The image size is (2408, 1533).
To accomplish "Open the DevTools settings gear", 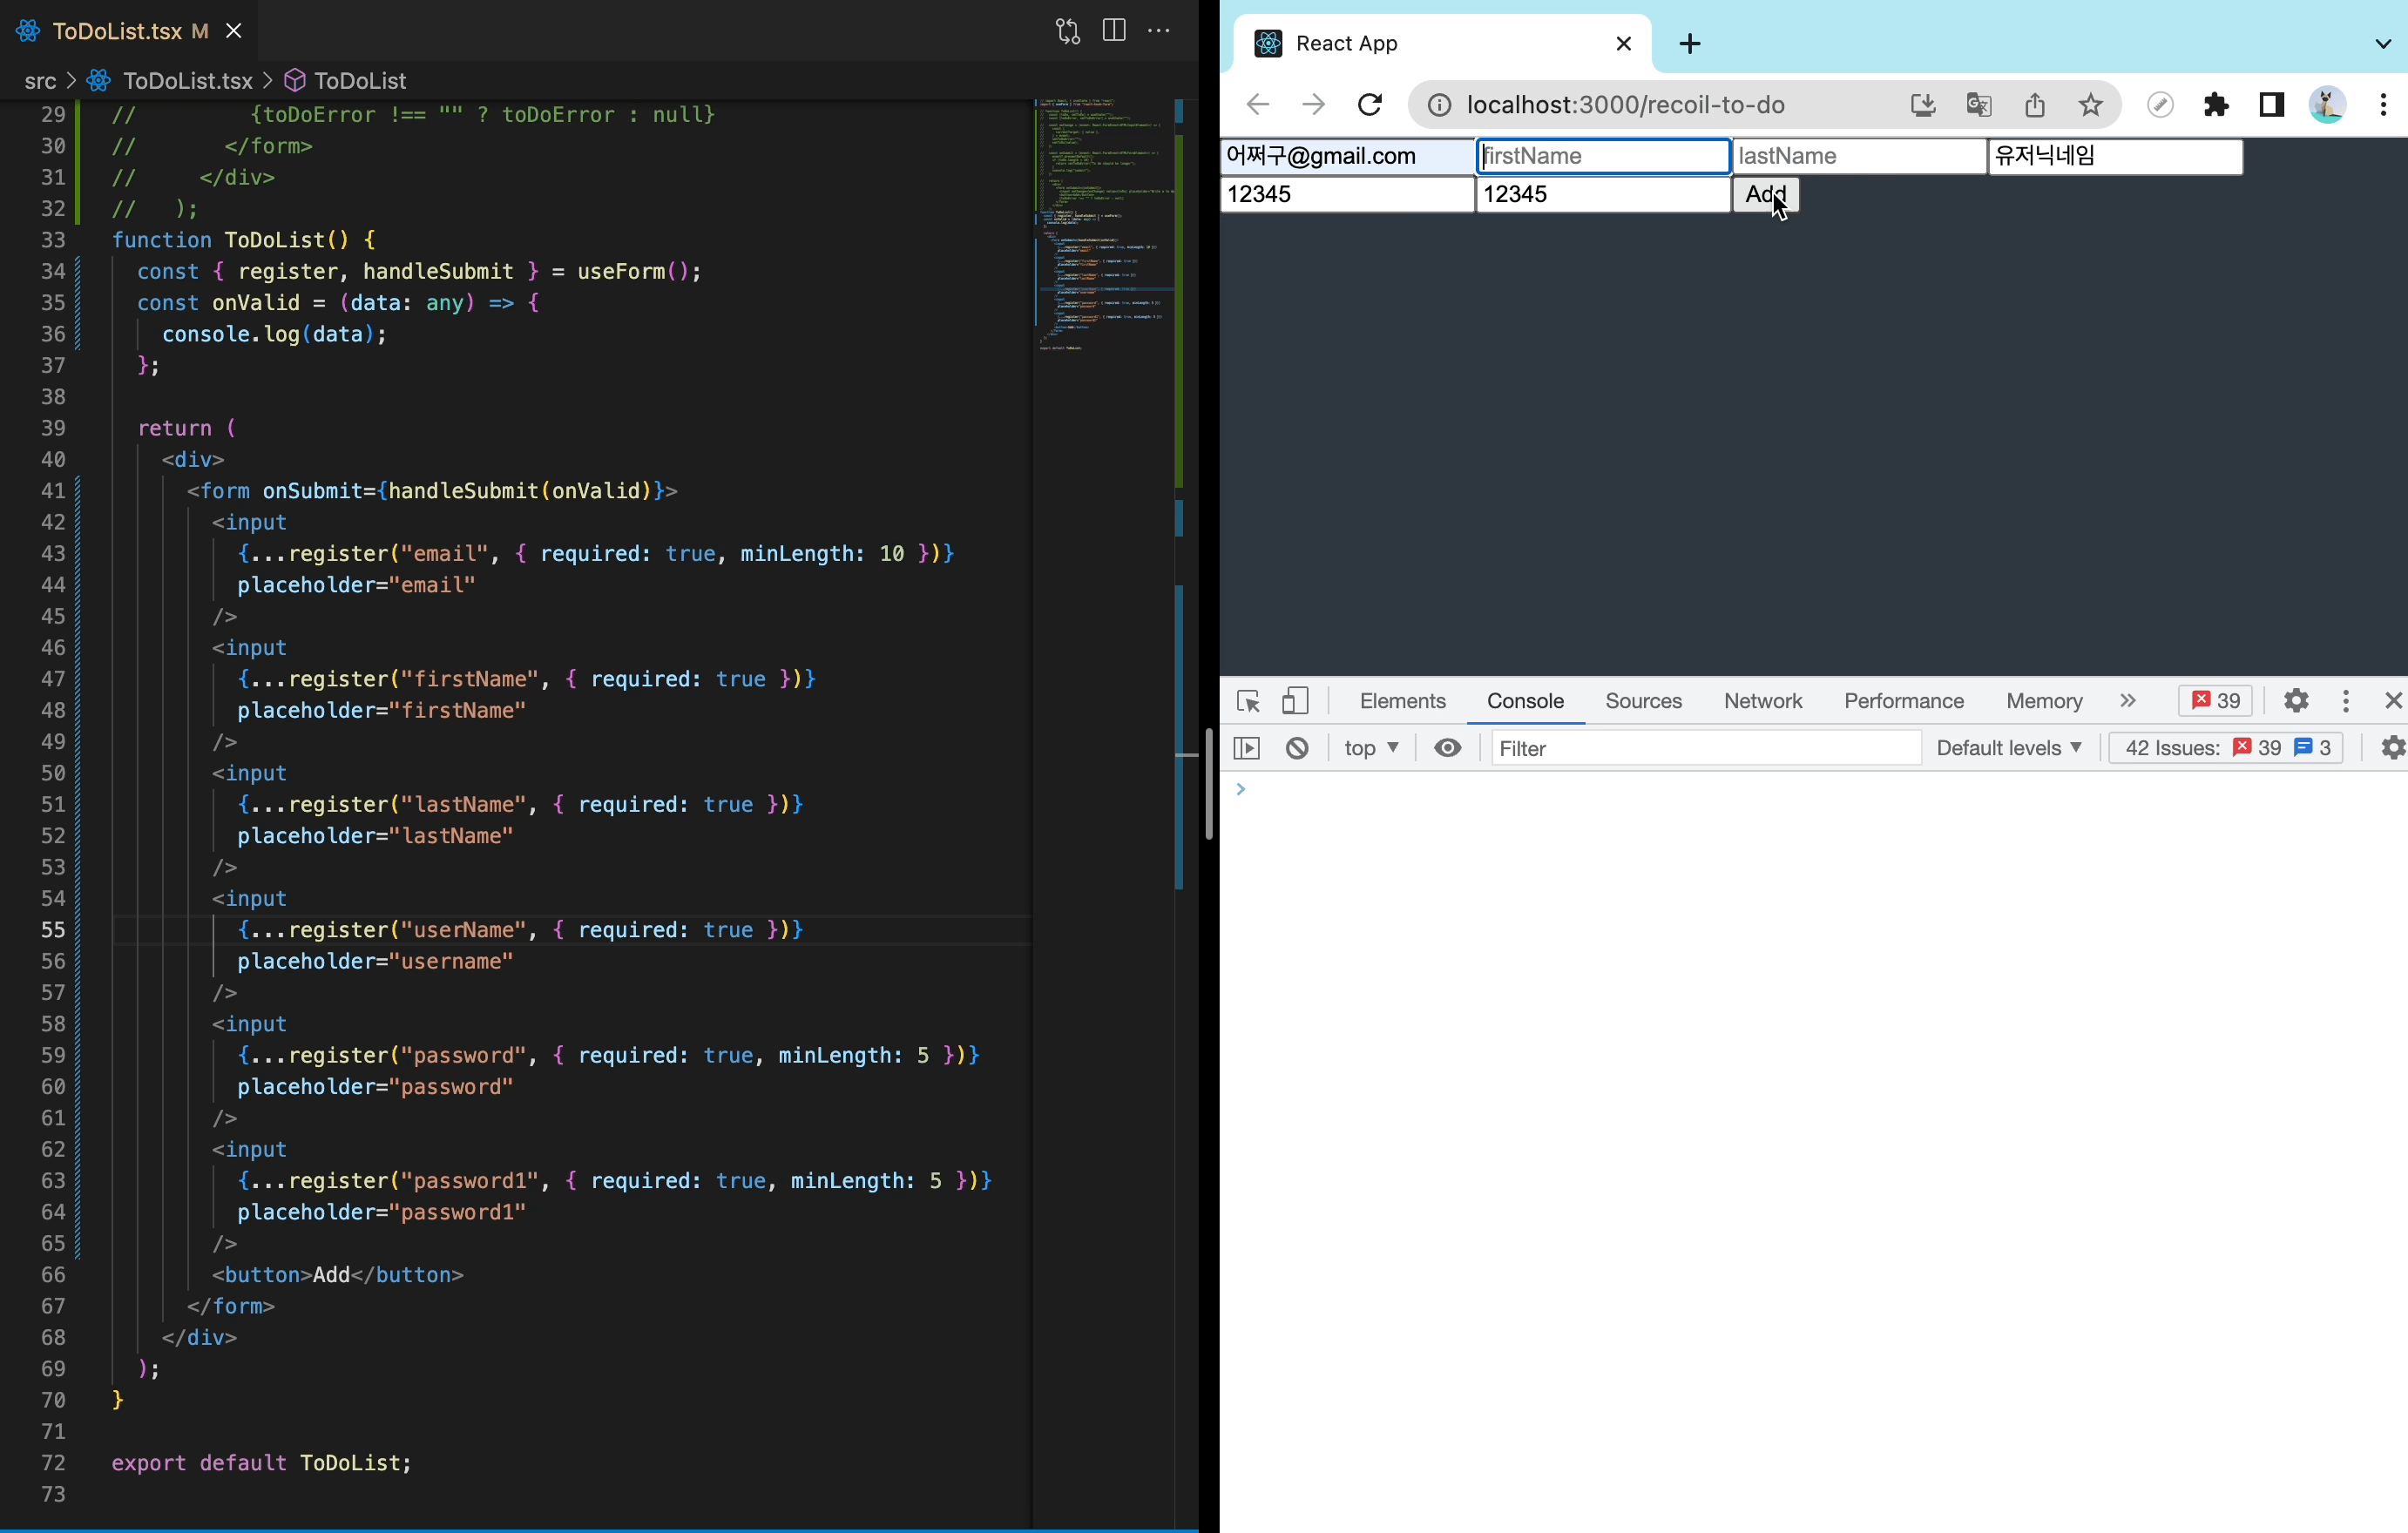I will [x=2296, y=701].
